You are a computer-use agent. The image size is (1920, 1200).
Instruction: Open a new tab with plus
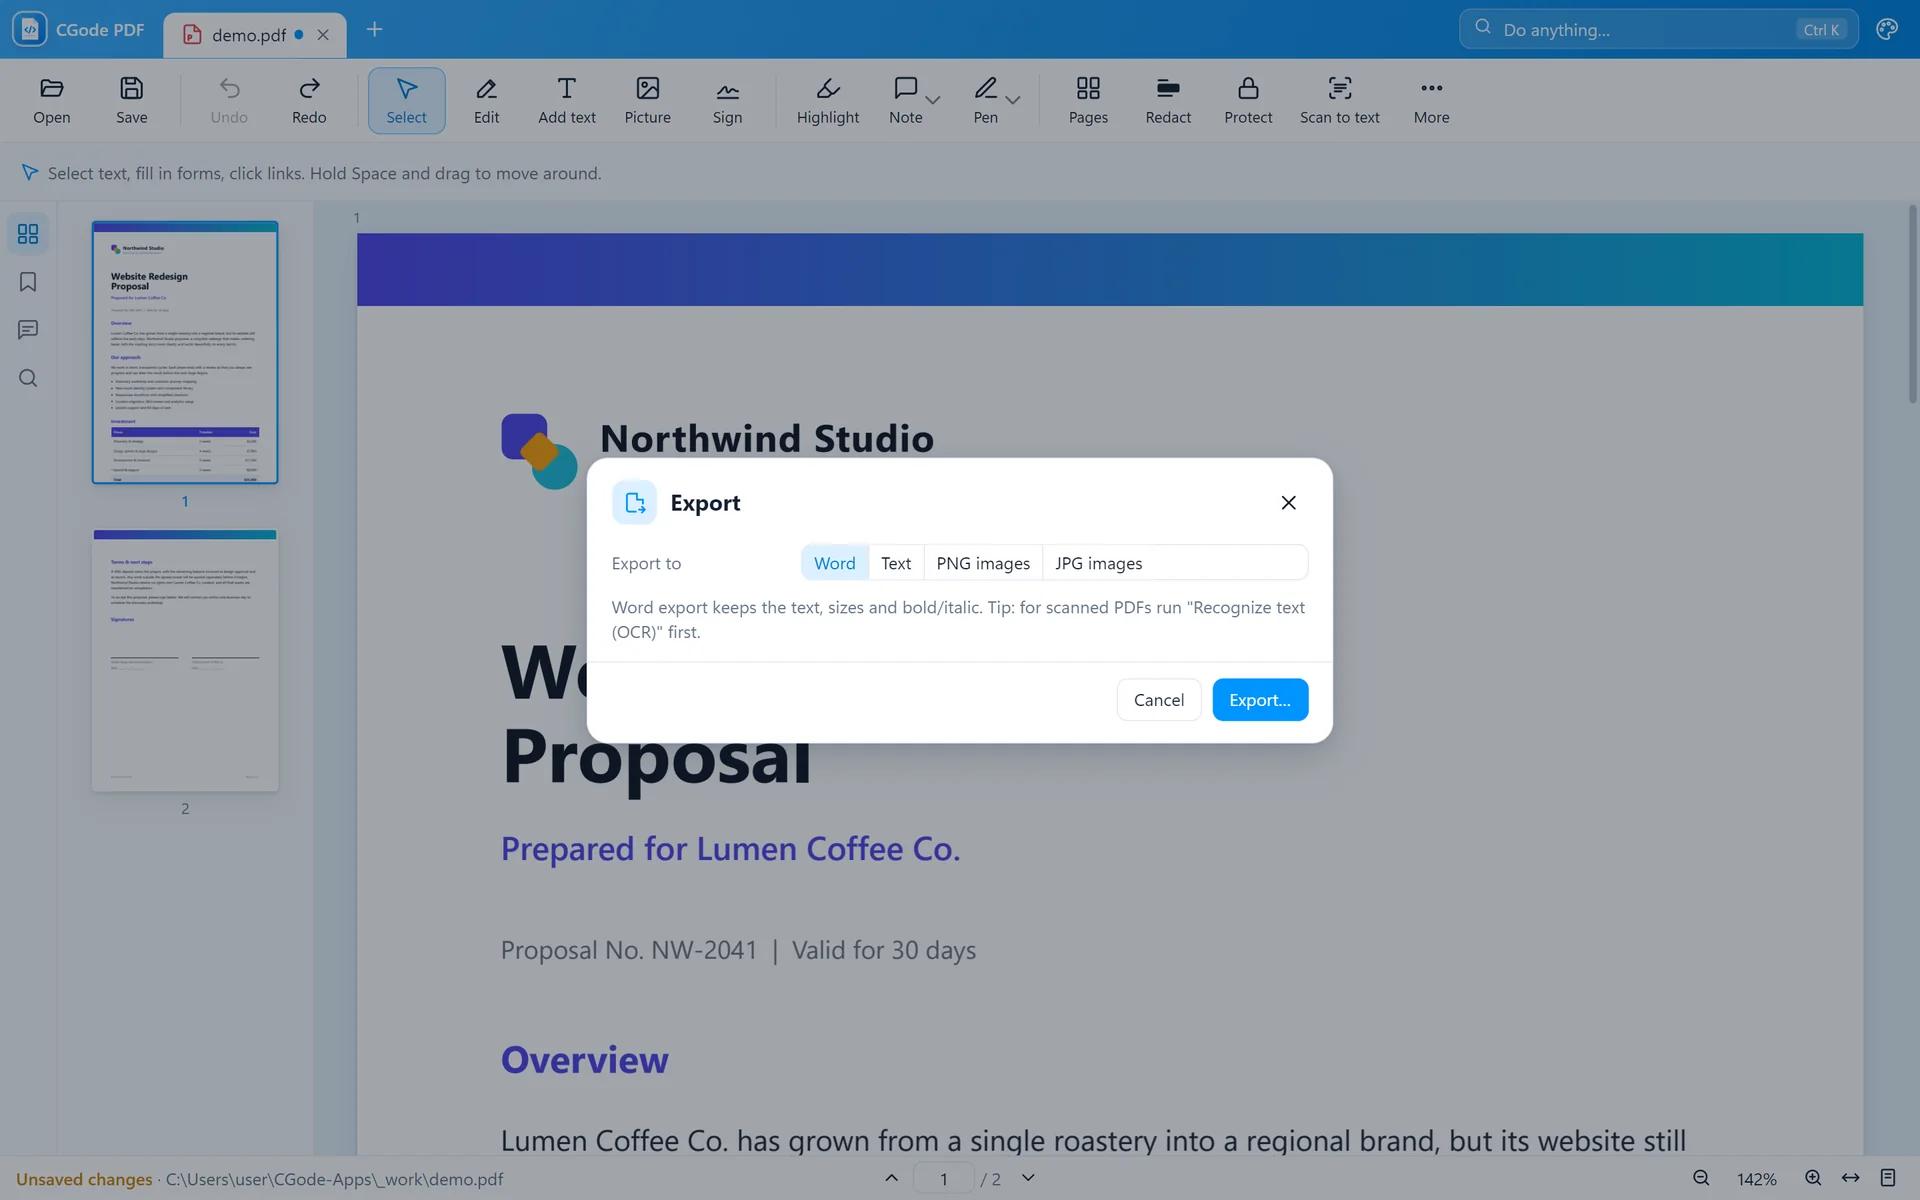(x=374, y=29)
